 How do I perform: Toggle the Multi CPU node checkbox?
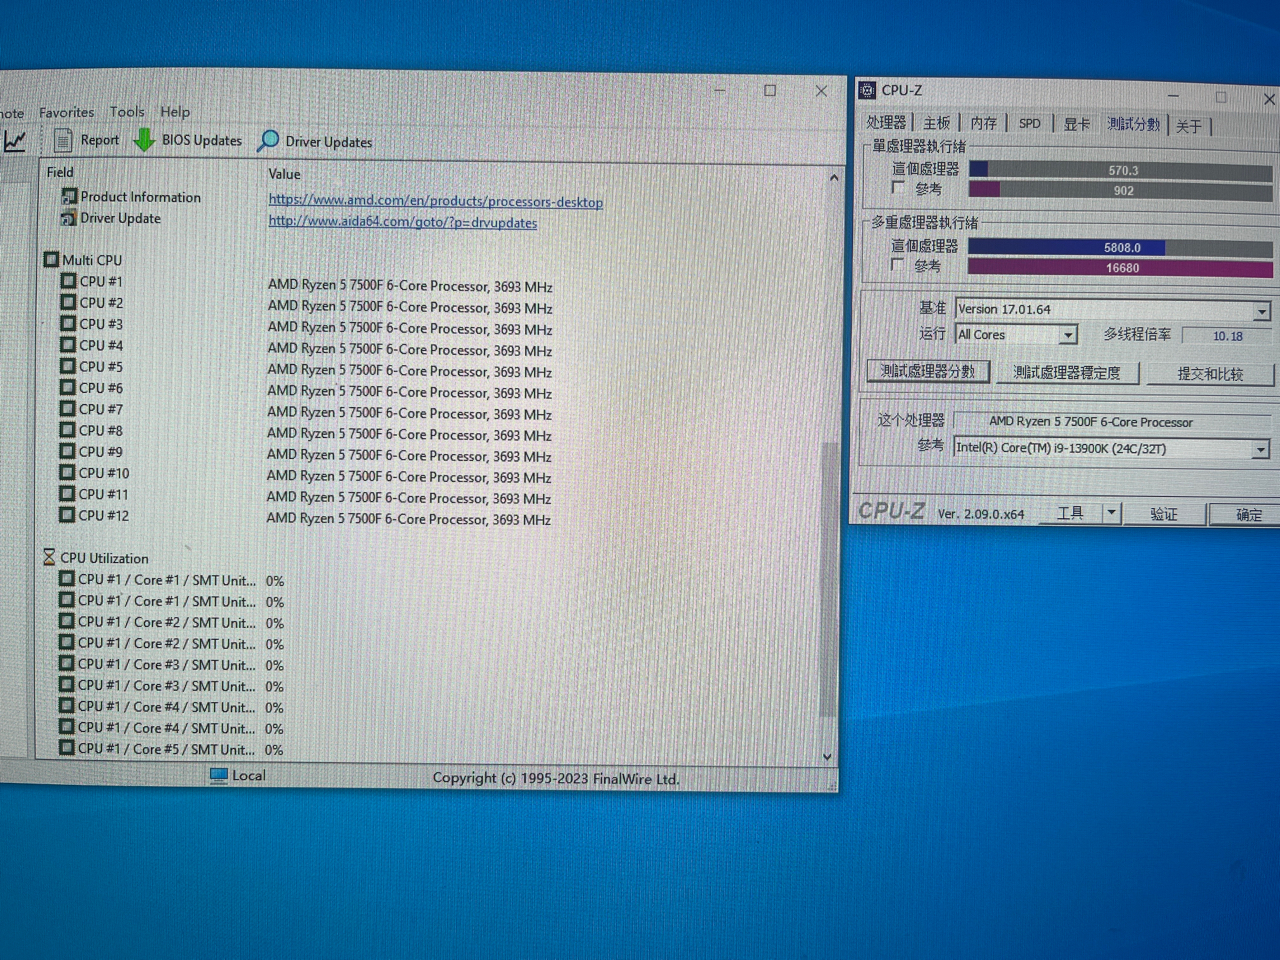[x=51, y=259]
